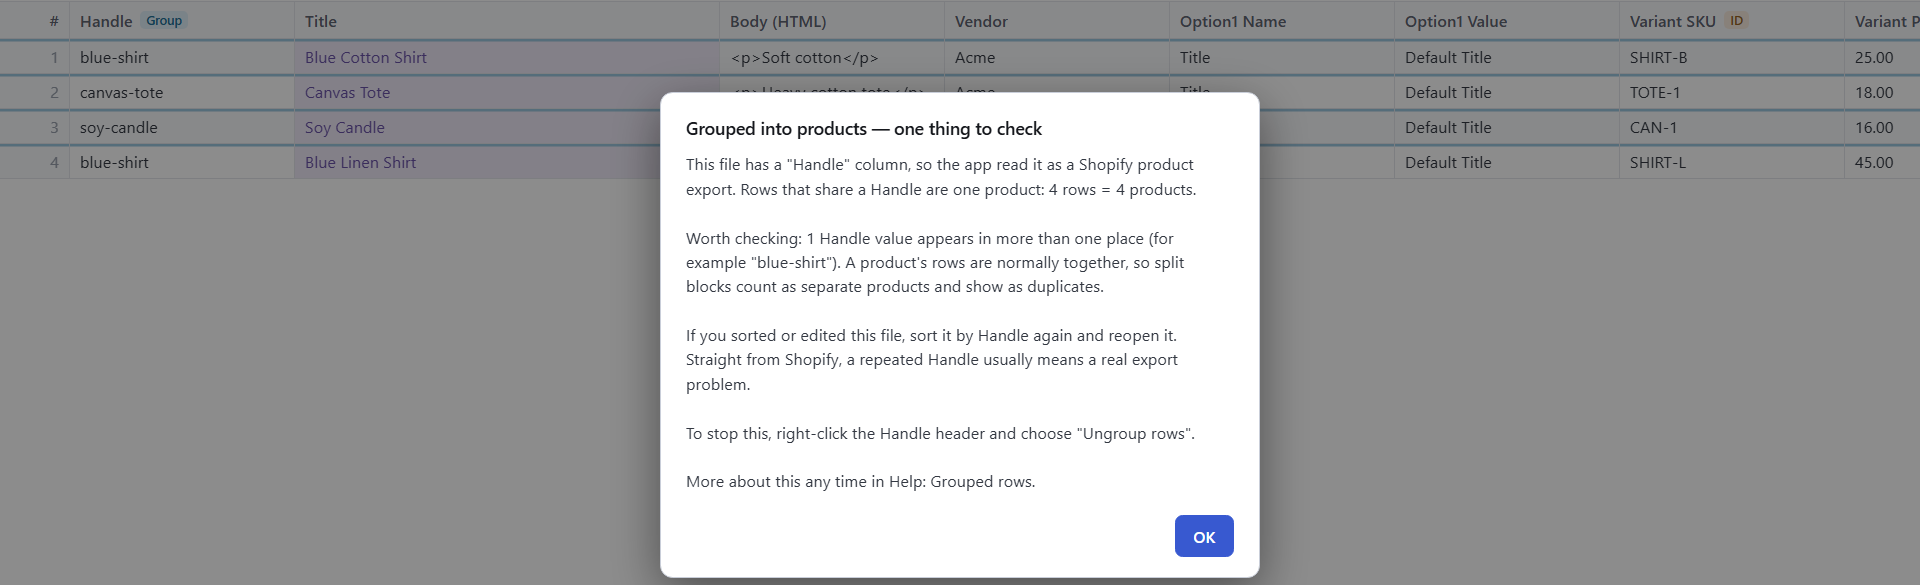Click the Title column header

click(x=506, y=21)
